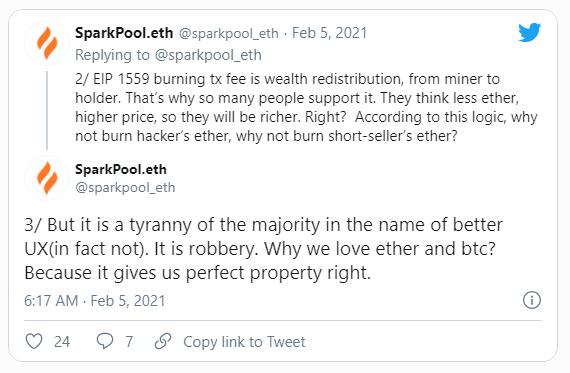
Task: Click SparkPool flame avatar in parent tweet
Action: [47, 43]
